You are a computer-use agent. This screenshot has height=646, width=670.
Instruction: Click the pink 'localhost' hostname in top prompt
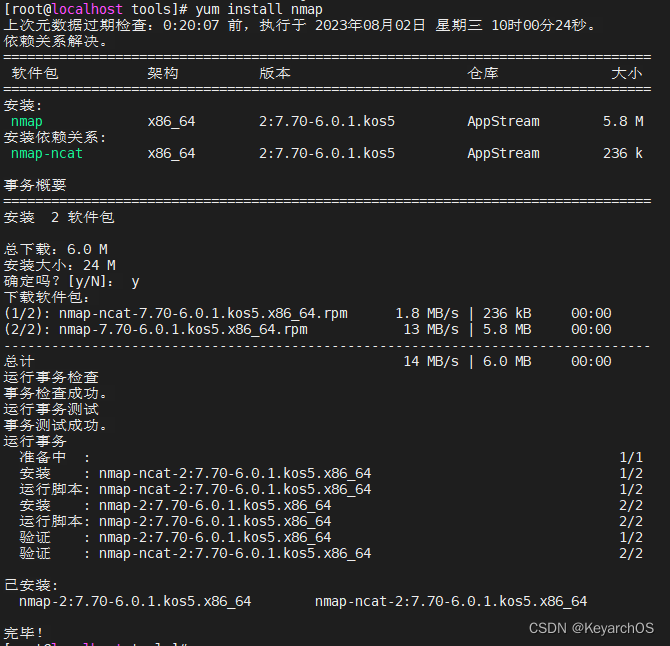(x=87, y=9)
